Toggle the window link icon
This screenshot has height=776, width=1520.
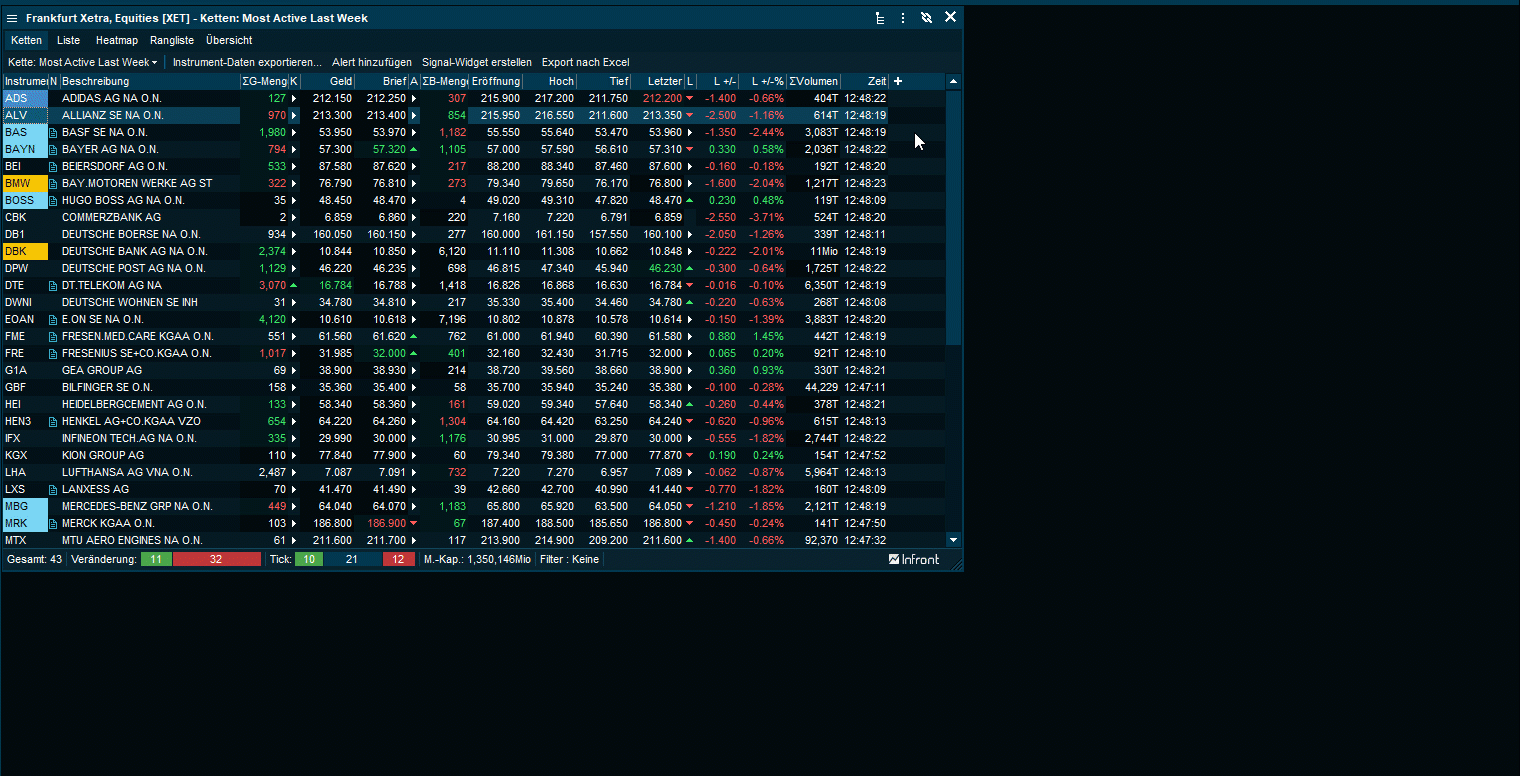click(927, 18)
